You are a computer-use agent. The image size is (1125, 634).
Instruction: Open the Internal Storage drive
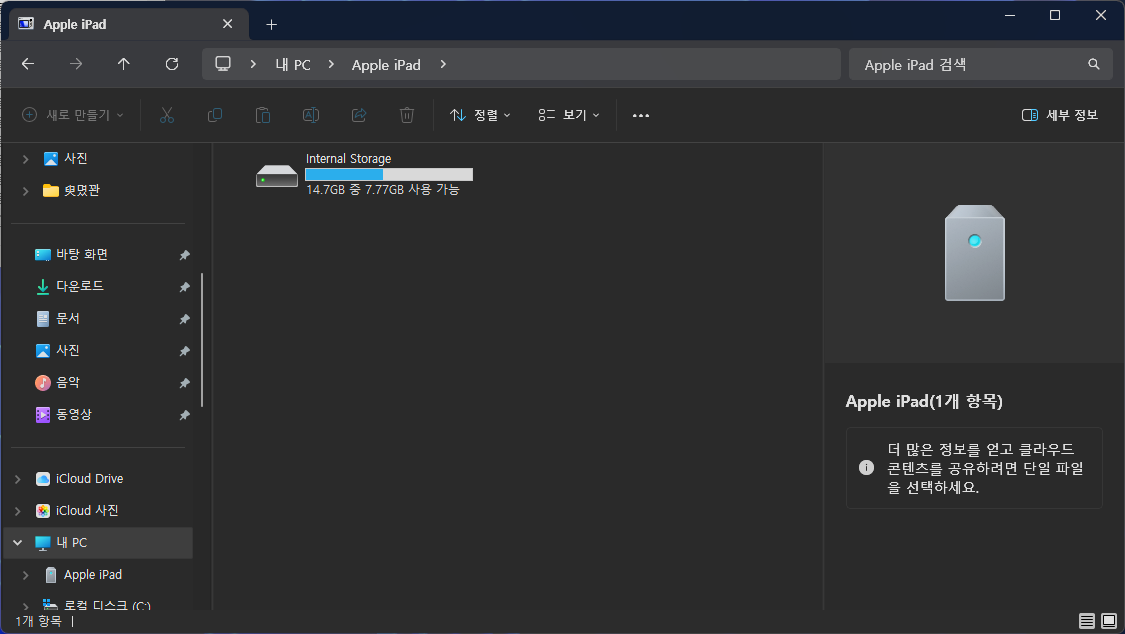coord(364,174)
